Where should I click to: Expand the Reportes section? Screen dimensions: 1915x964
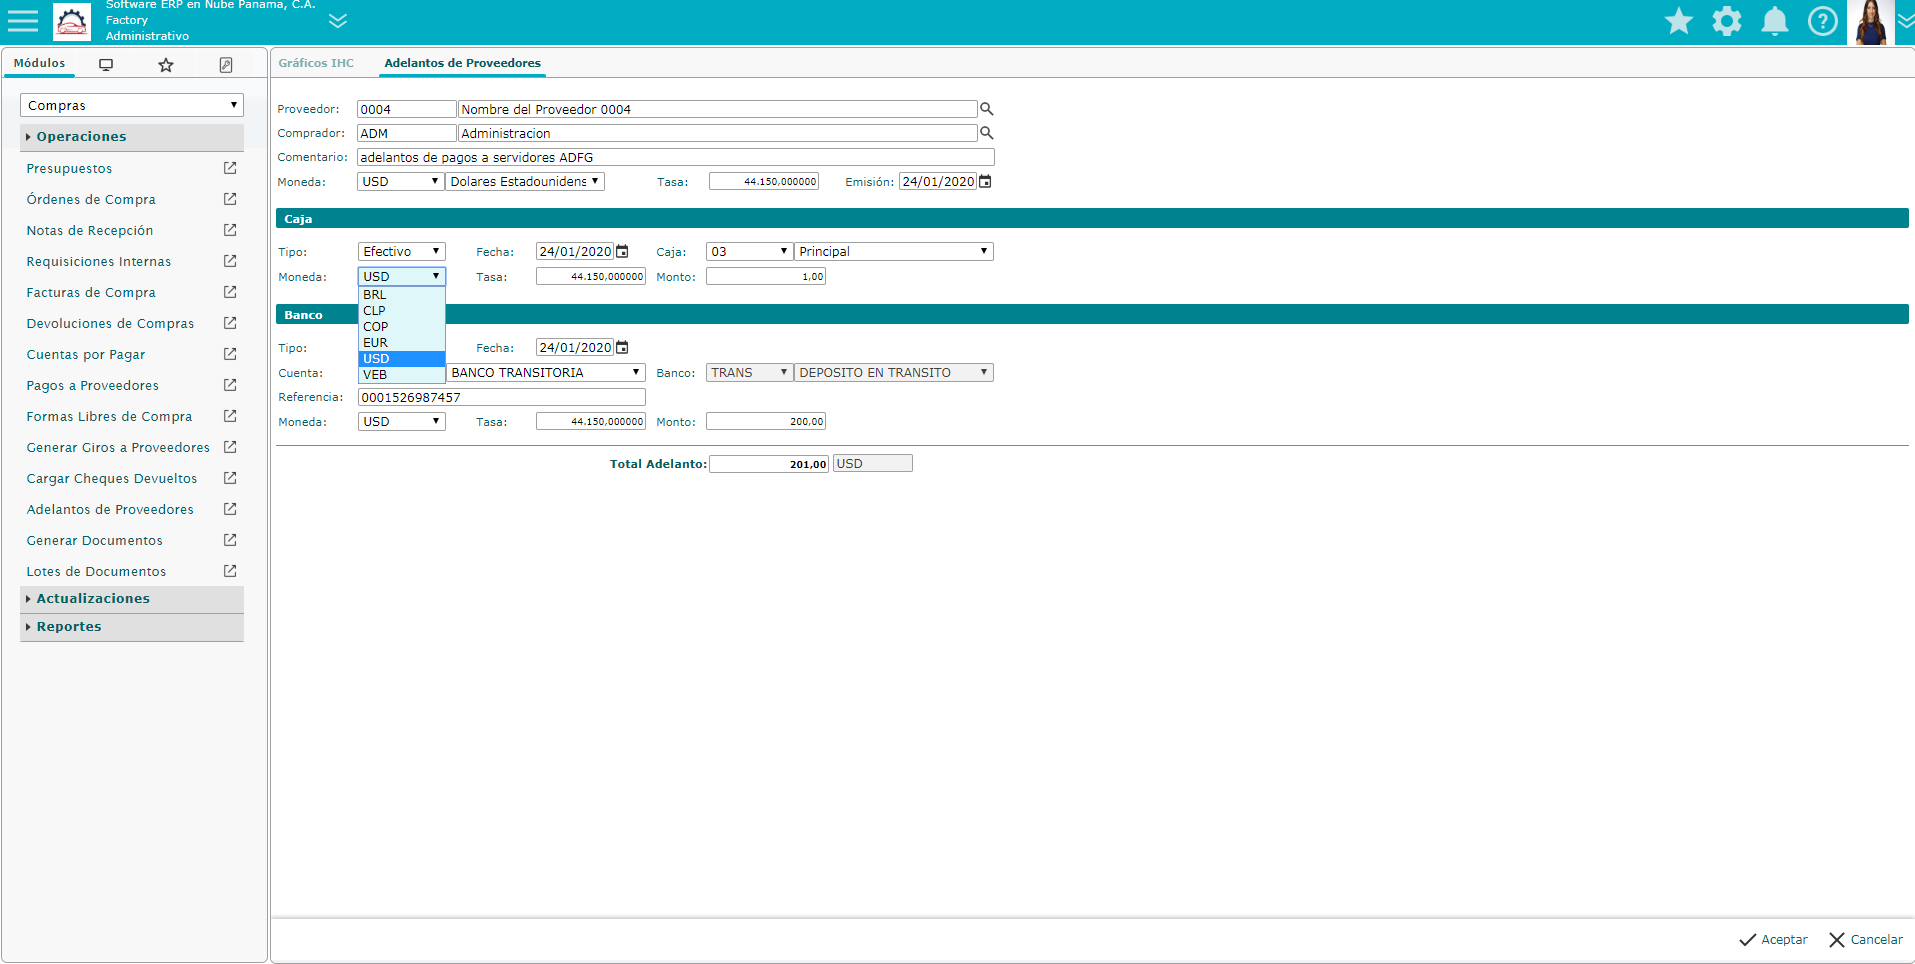pos(69,626)
